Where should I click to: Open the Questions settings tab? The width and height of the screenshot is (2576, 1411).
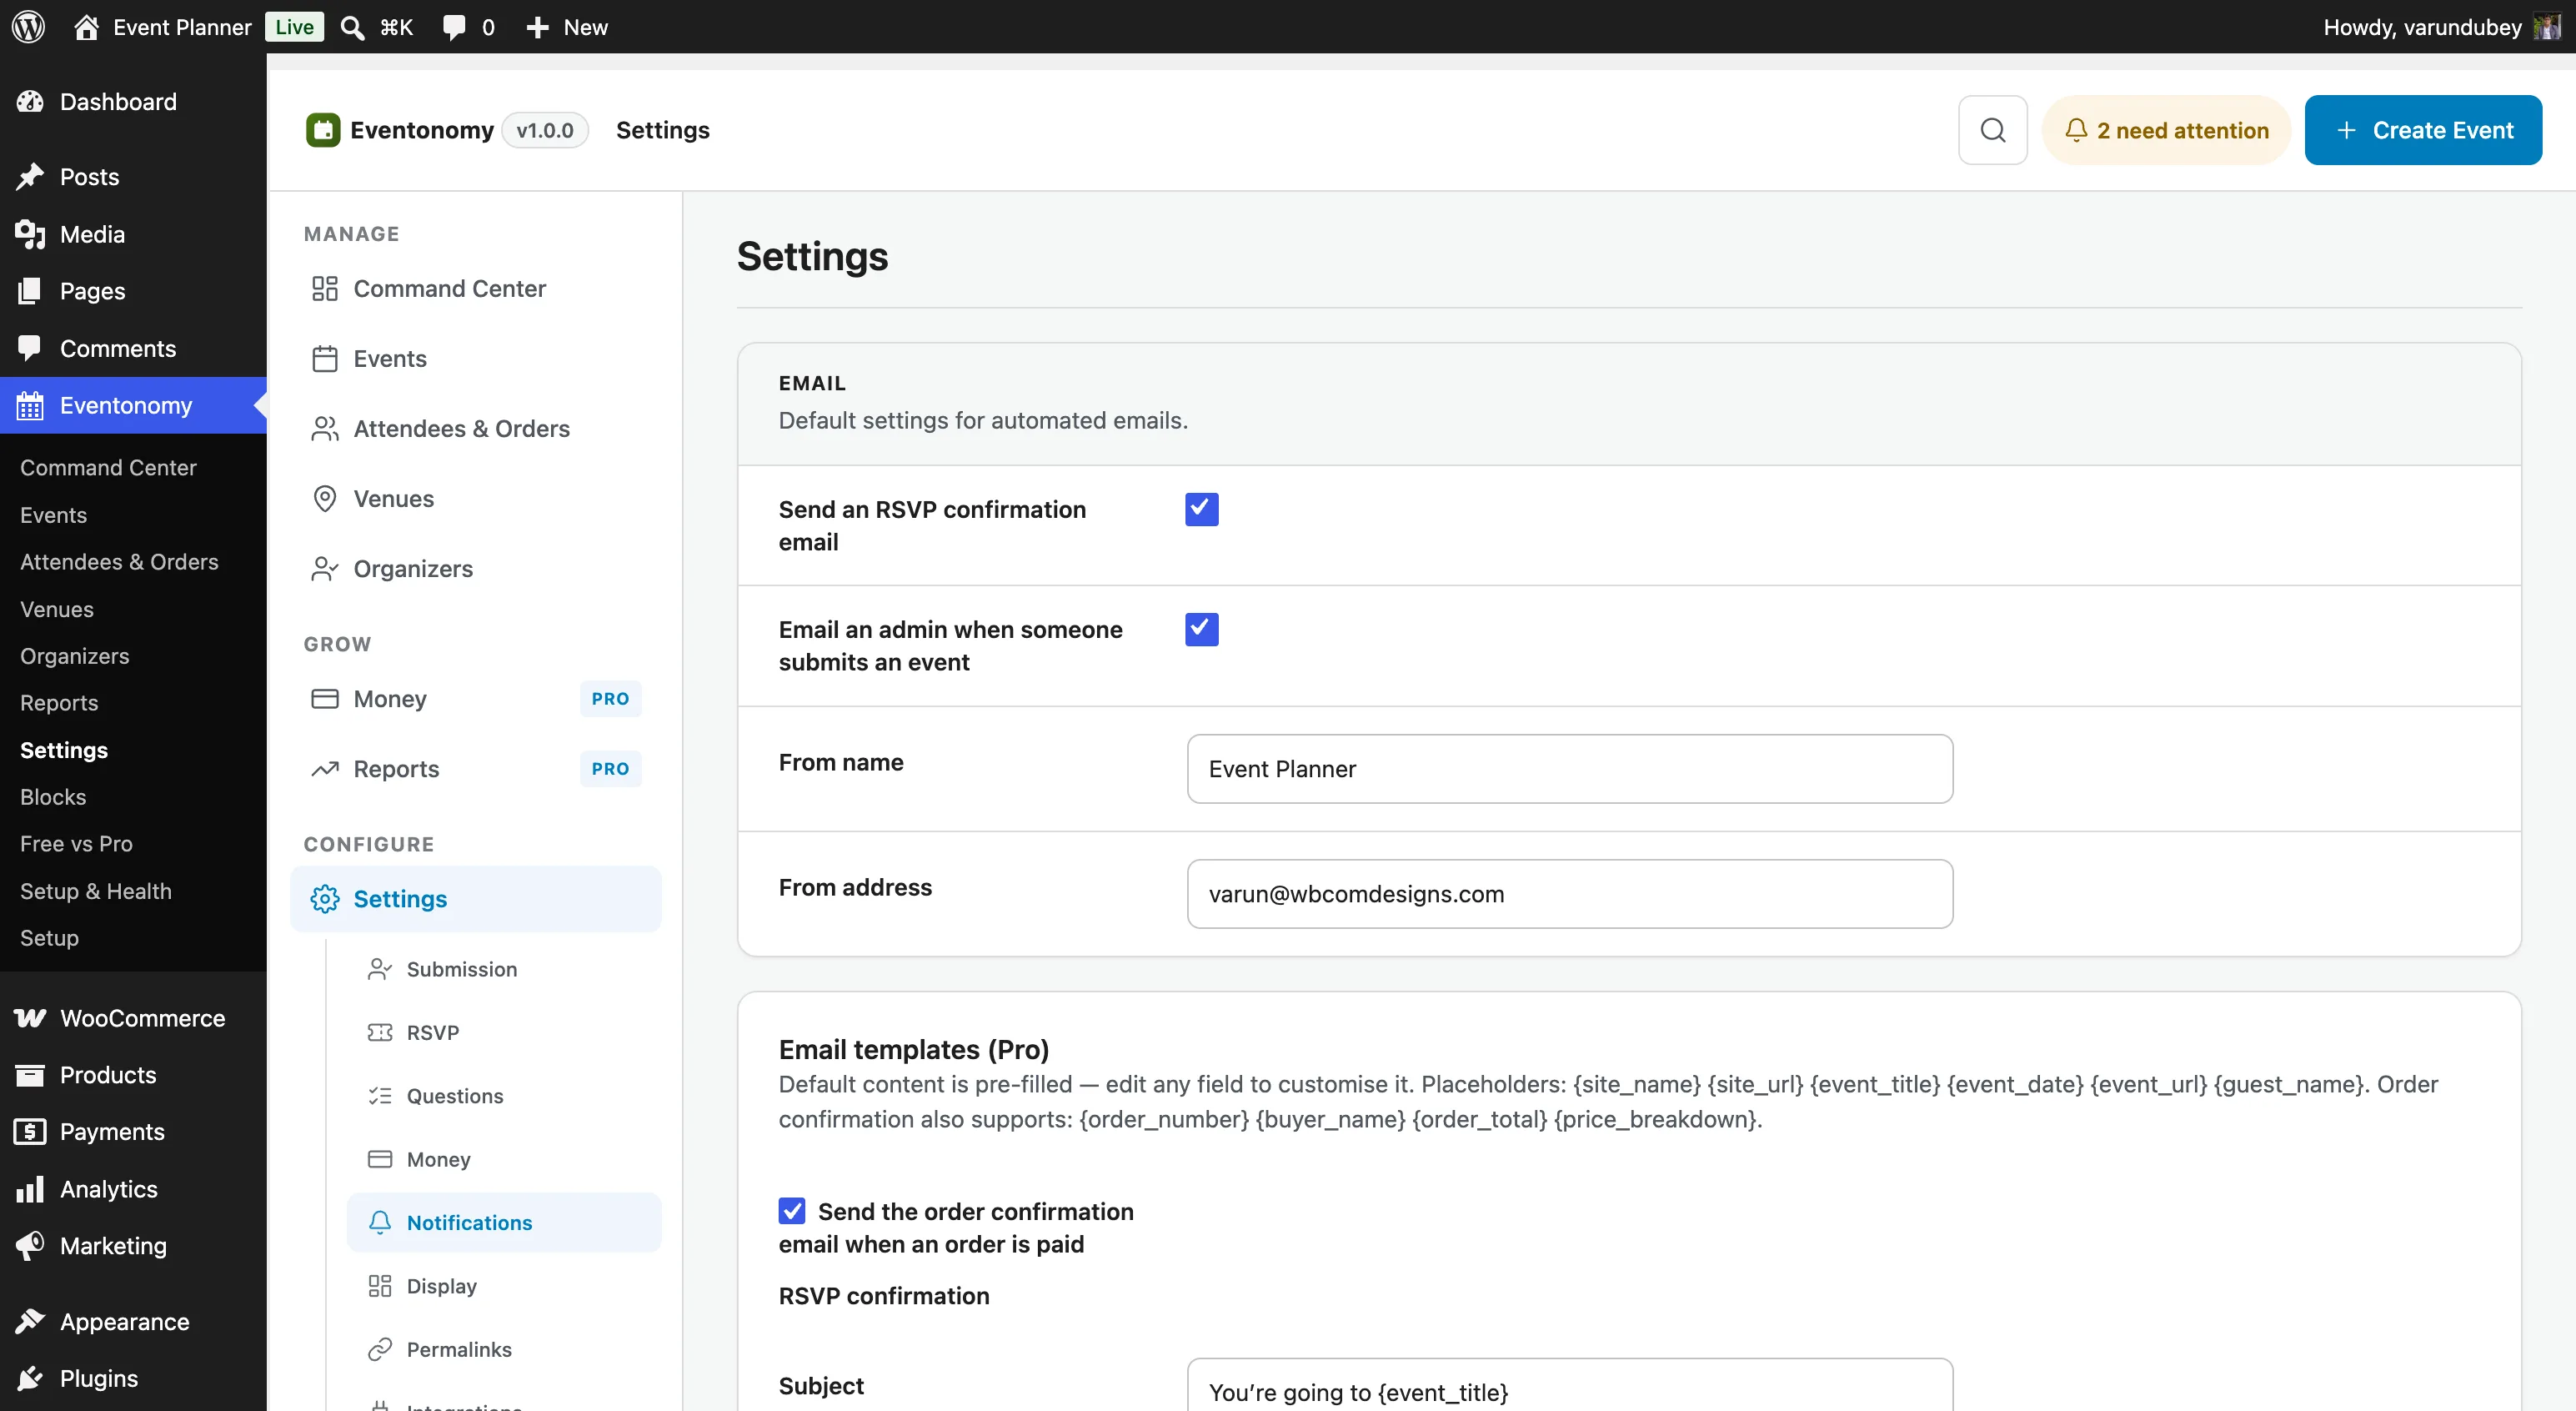coord(504,1096)
